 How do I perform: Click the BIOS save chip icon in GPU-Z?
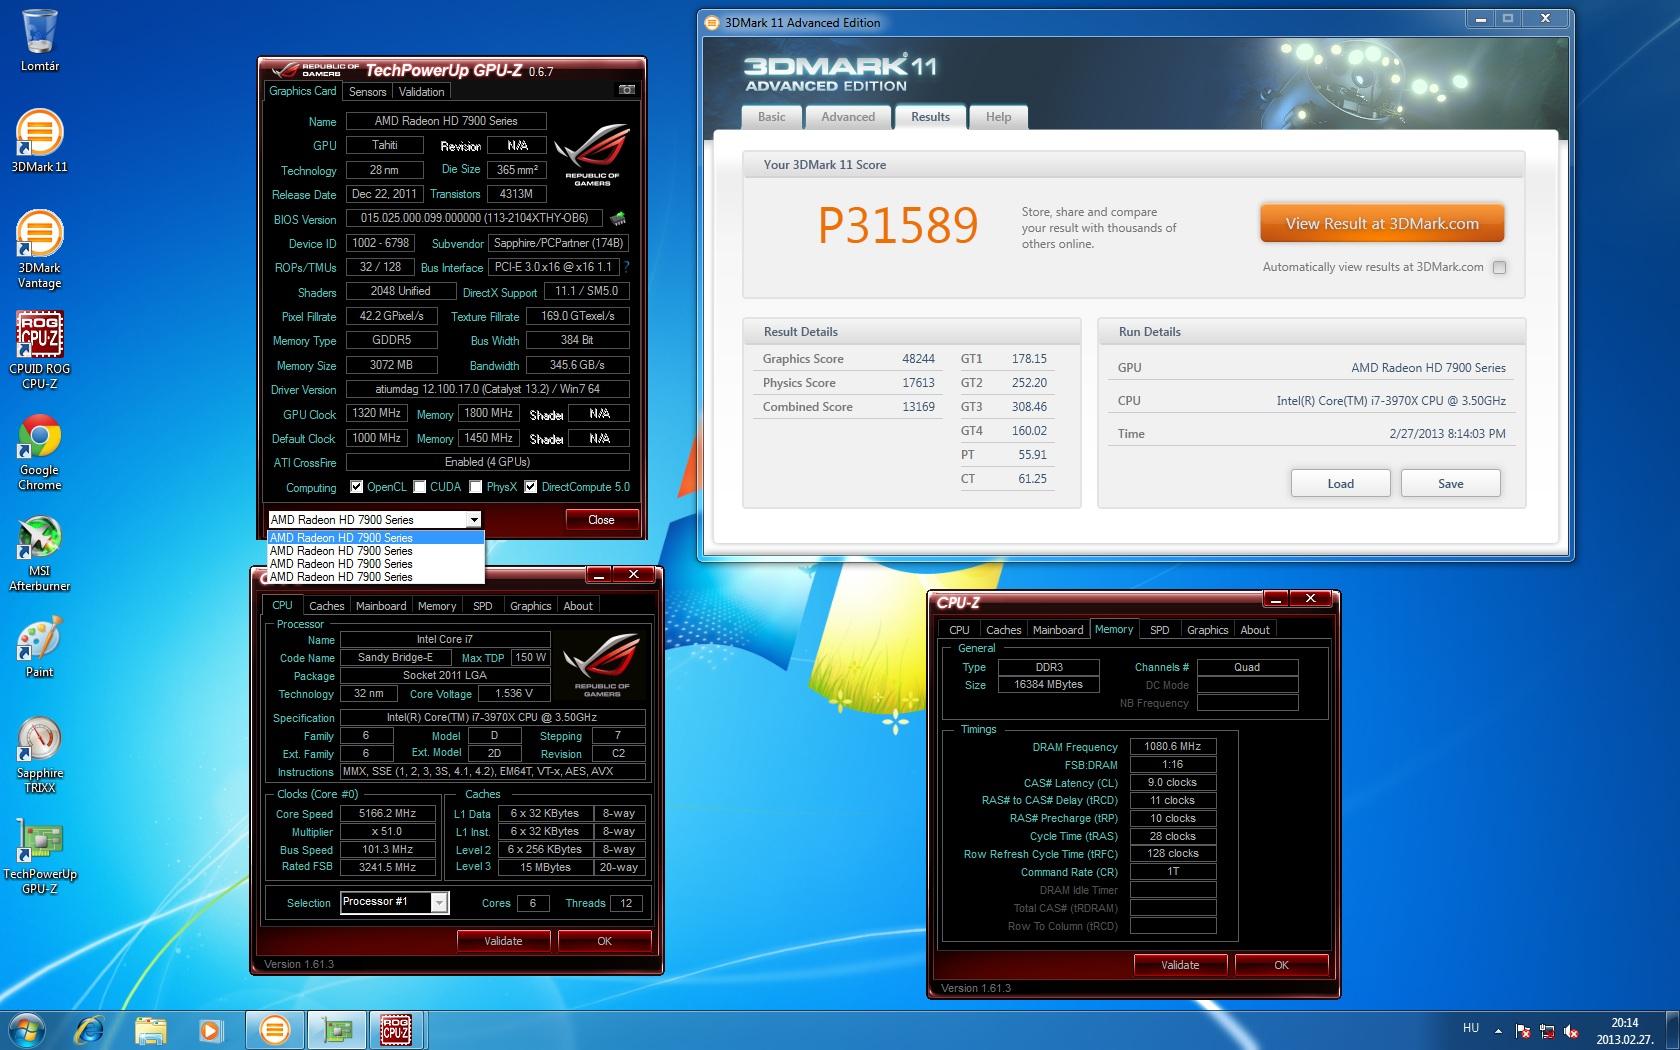619,218
